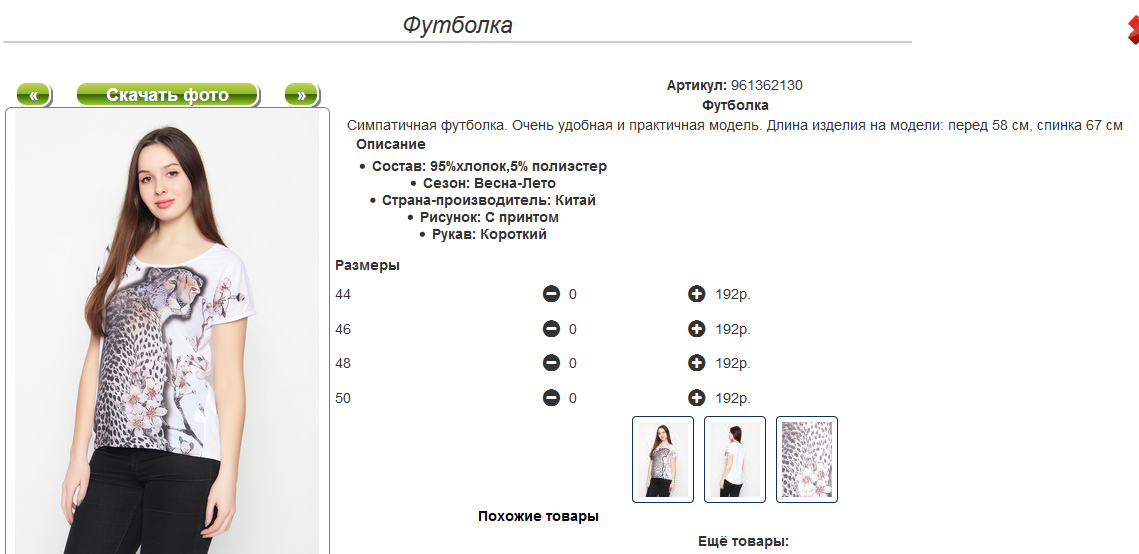The image size is (1139, 554).
Task: Click the quantity value for size 44
Action: pyautogui.click(x=572, y=294)
